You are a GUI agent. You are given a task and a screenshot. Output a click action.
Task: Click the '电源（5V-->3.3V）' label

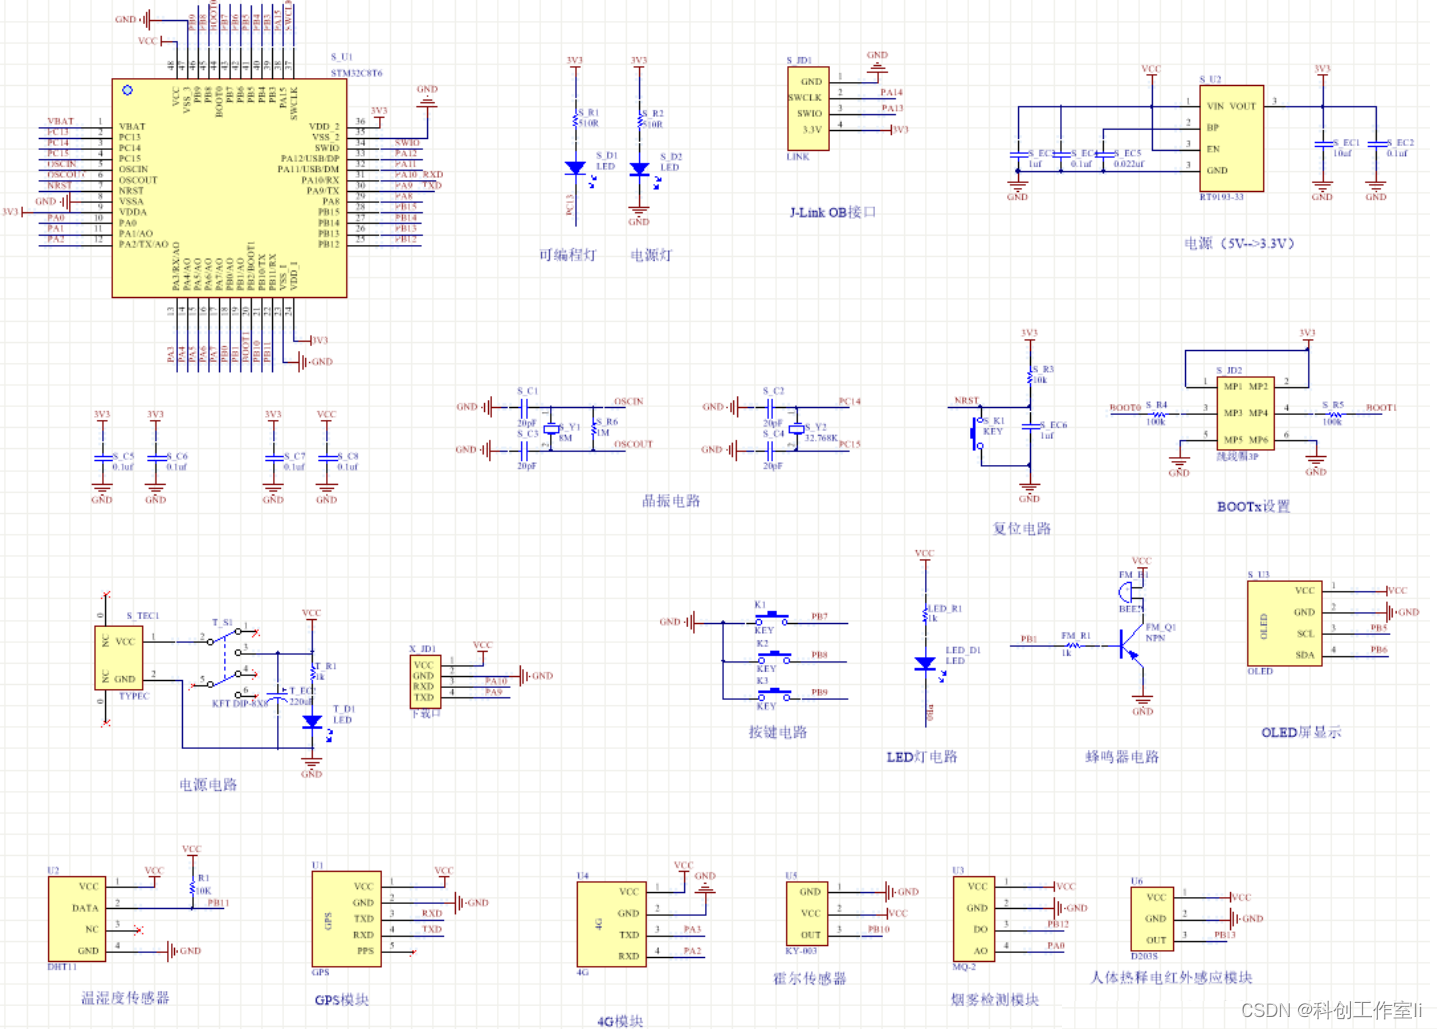(1239, 243)
